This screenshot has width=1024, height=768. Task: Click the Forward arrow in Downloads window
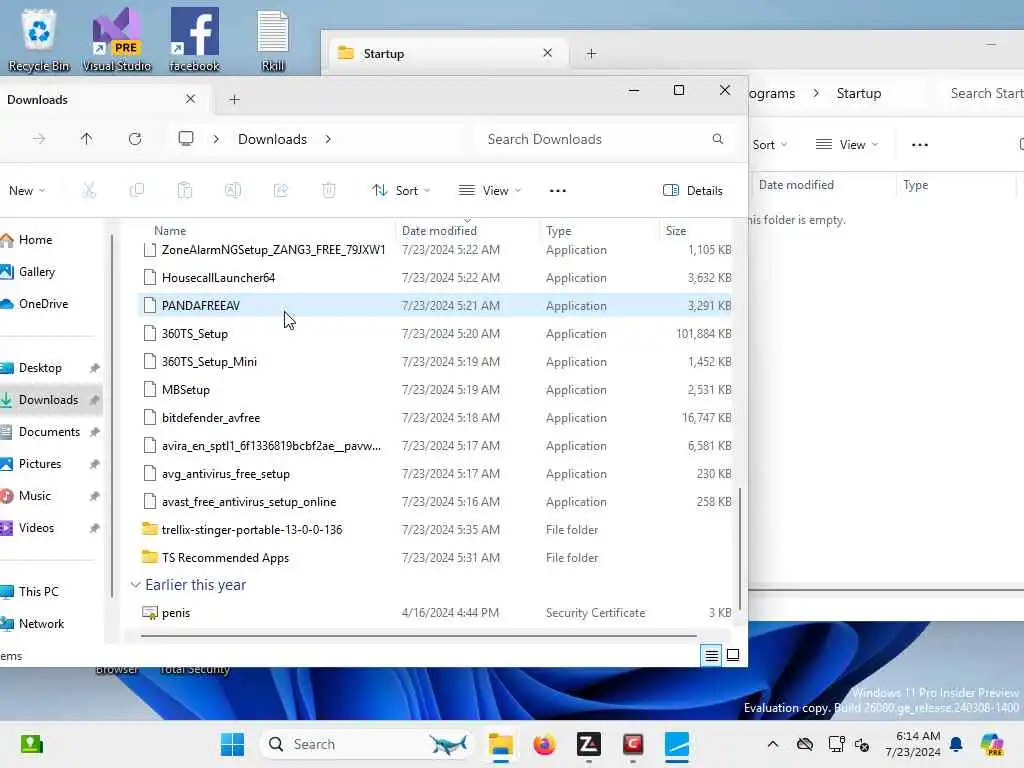(x=39, y=139)
